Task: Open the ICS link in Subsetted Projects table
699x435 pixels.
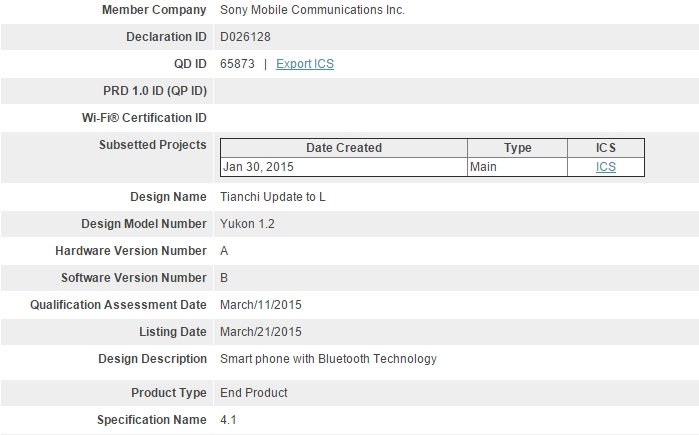Action: pos(606,167)
